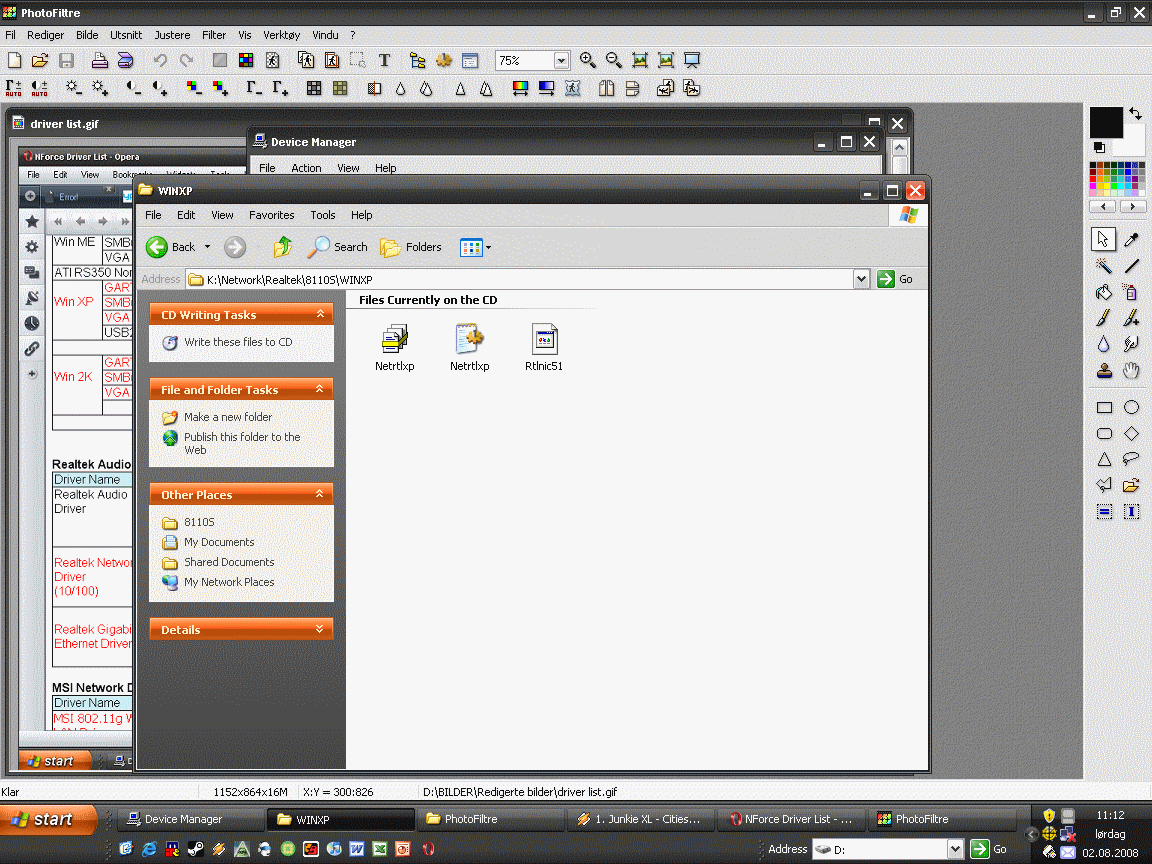Click the Text tool T icon

click(384, 60)
